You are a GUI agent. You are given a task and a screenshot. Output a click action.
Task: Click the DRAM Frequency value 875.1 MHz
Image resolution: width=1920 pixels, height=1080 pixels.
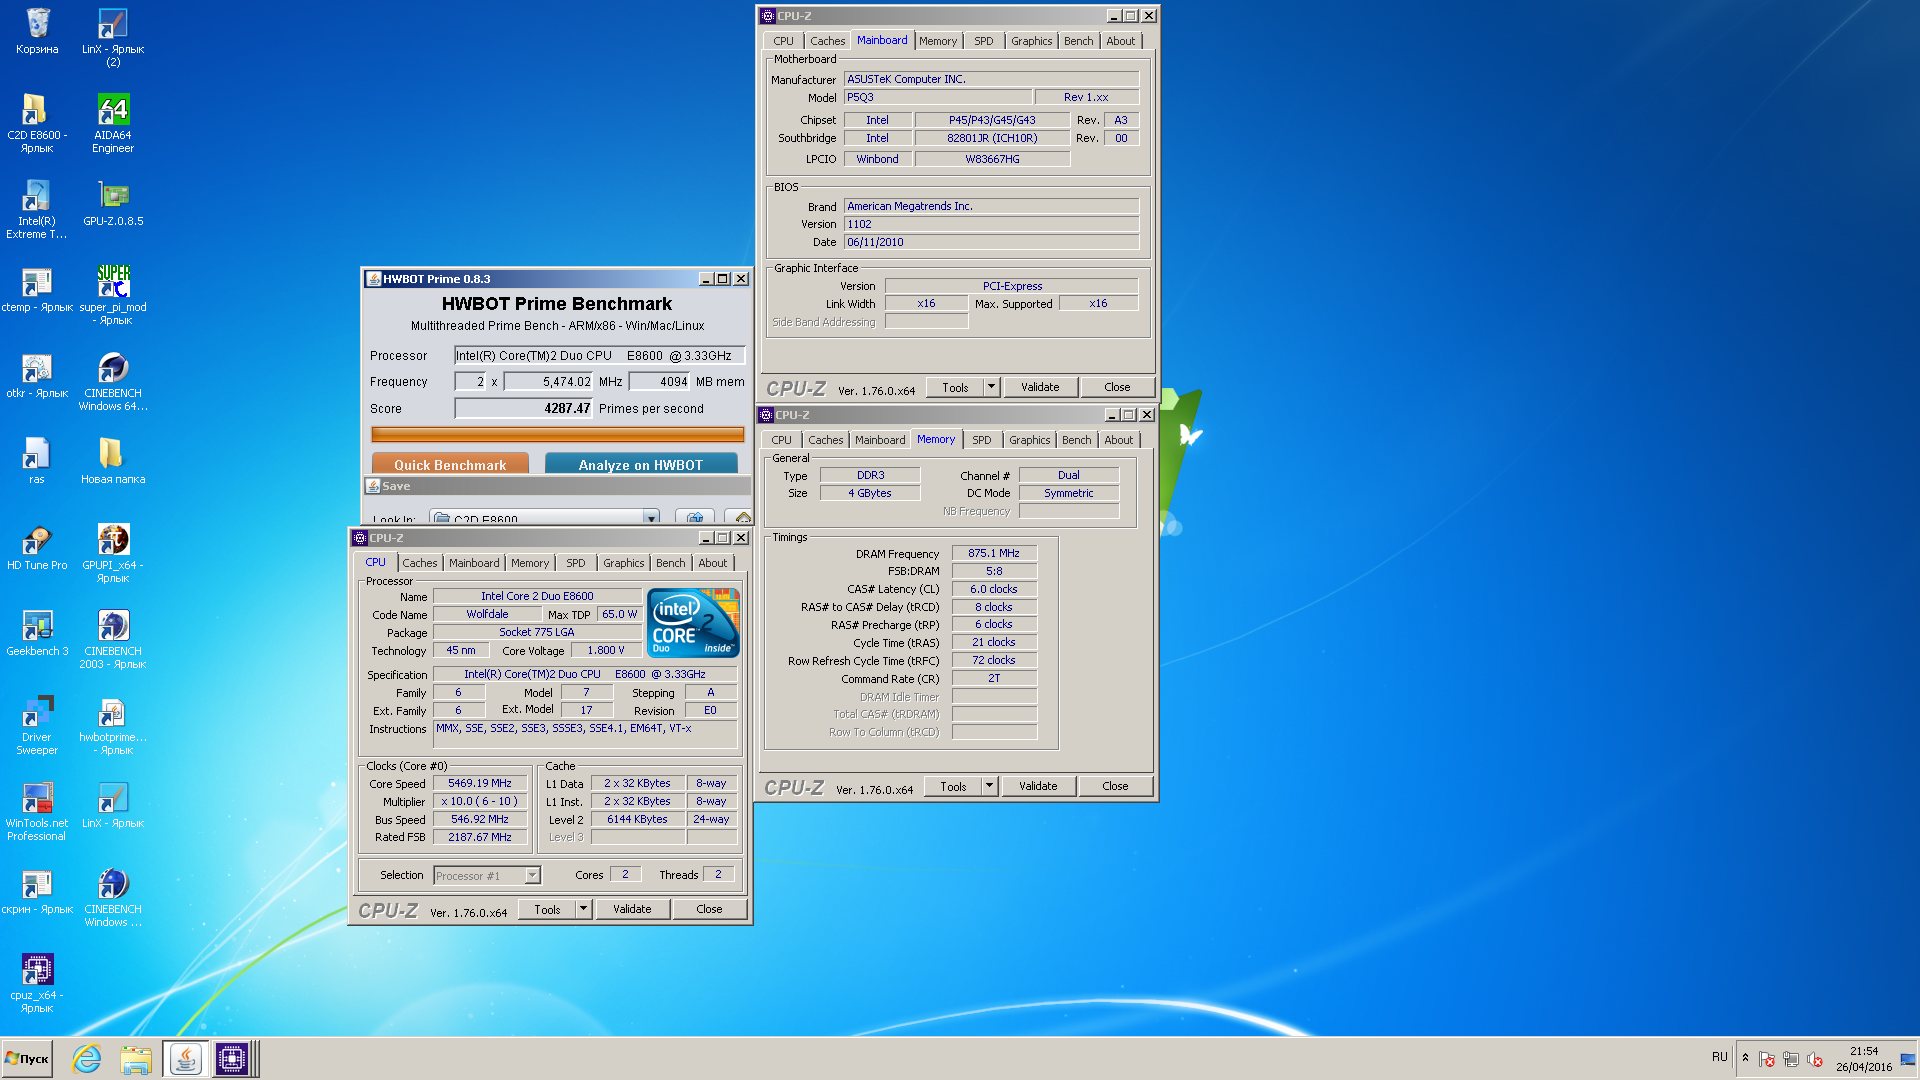point(994,553)
